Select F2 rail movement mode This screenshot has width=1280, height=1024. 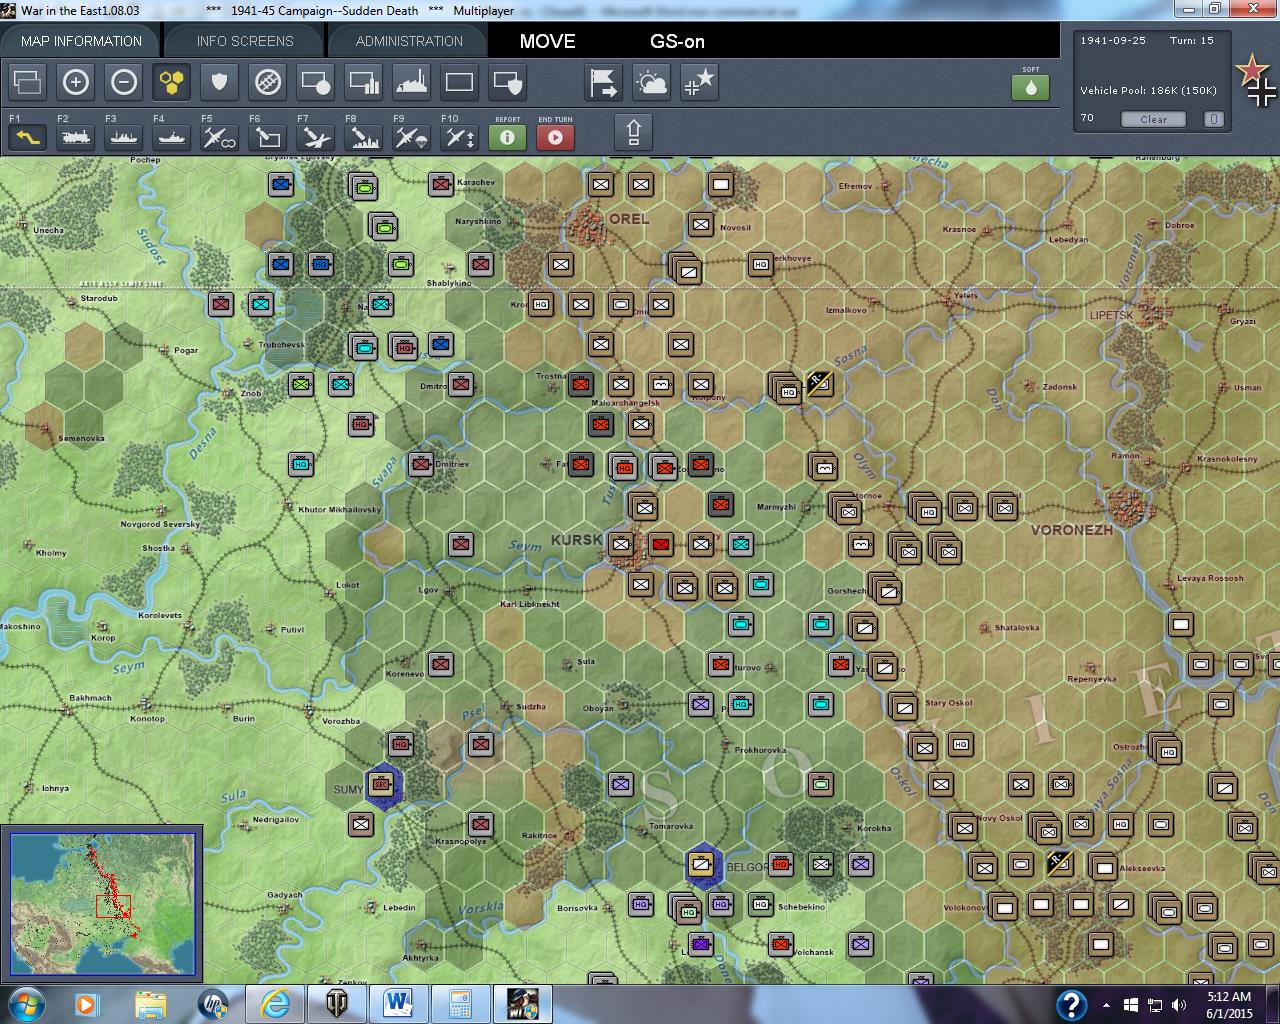coord(76,137)
